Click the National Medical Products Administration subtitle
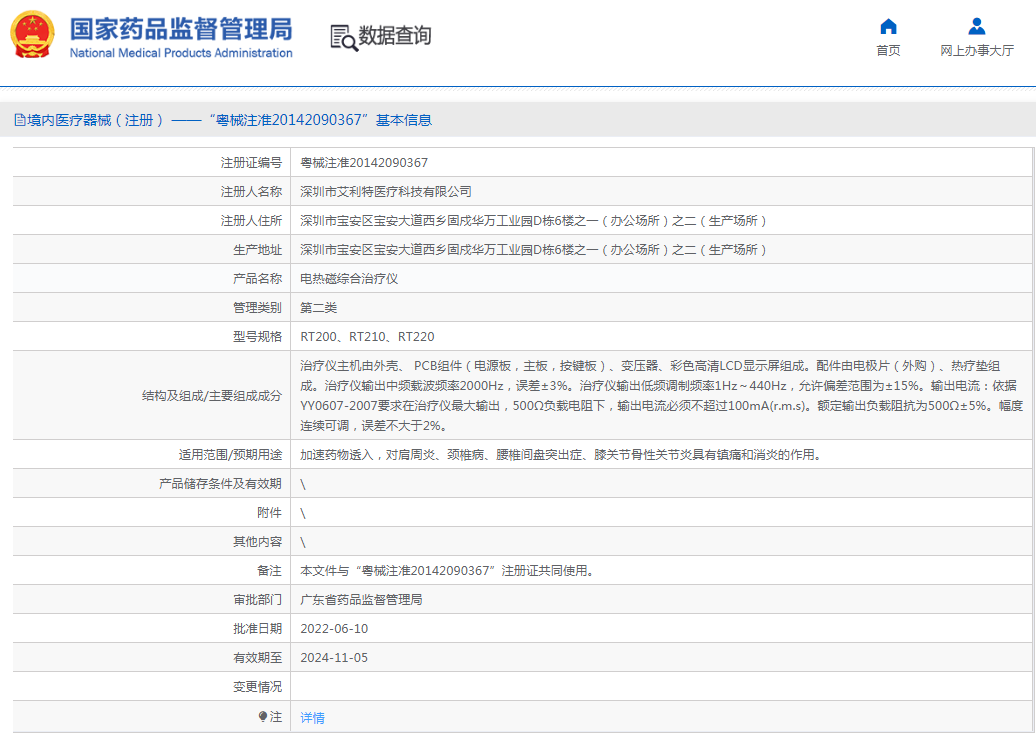The height and width of the screenshot is (734, 1036). tap(181, 53)
